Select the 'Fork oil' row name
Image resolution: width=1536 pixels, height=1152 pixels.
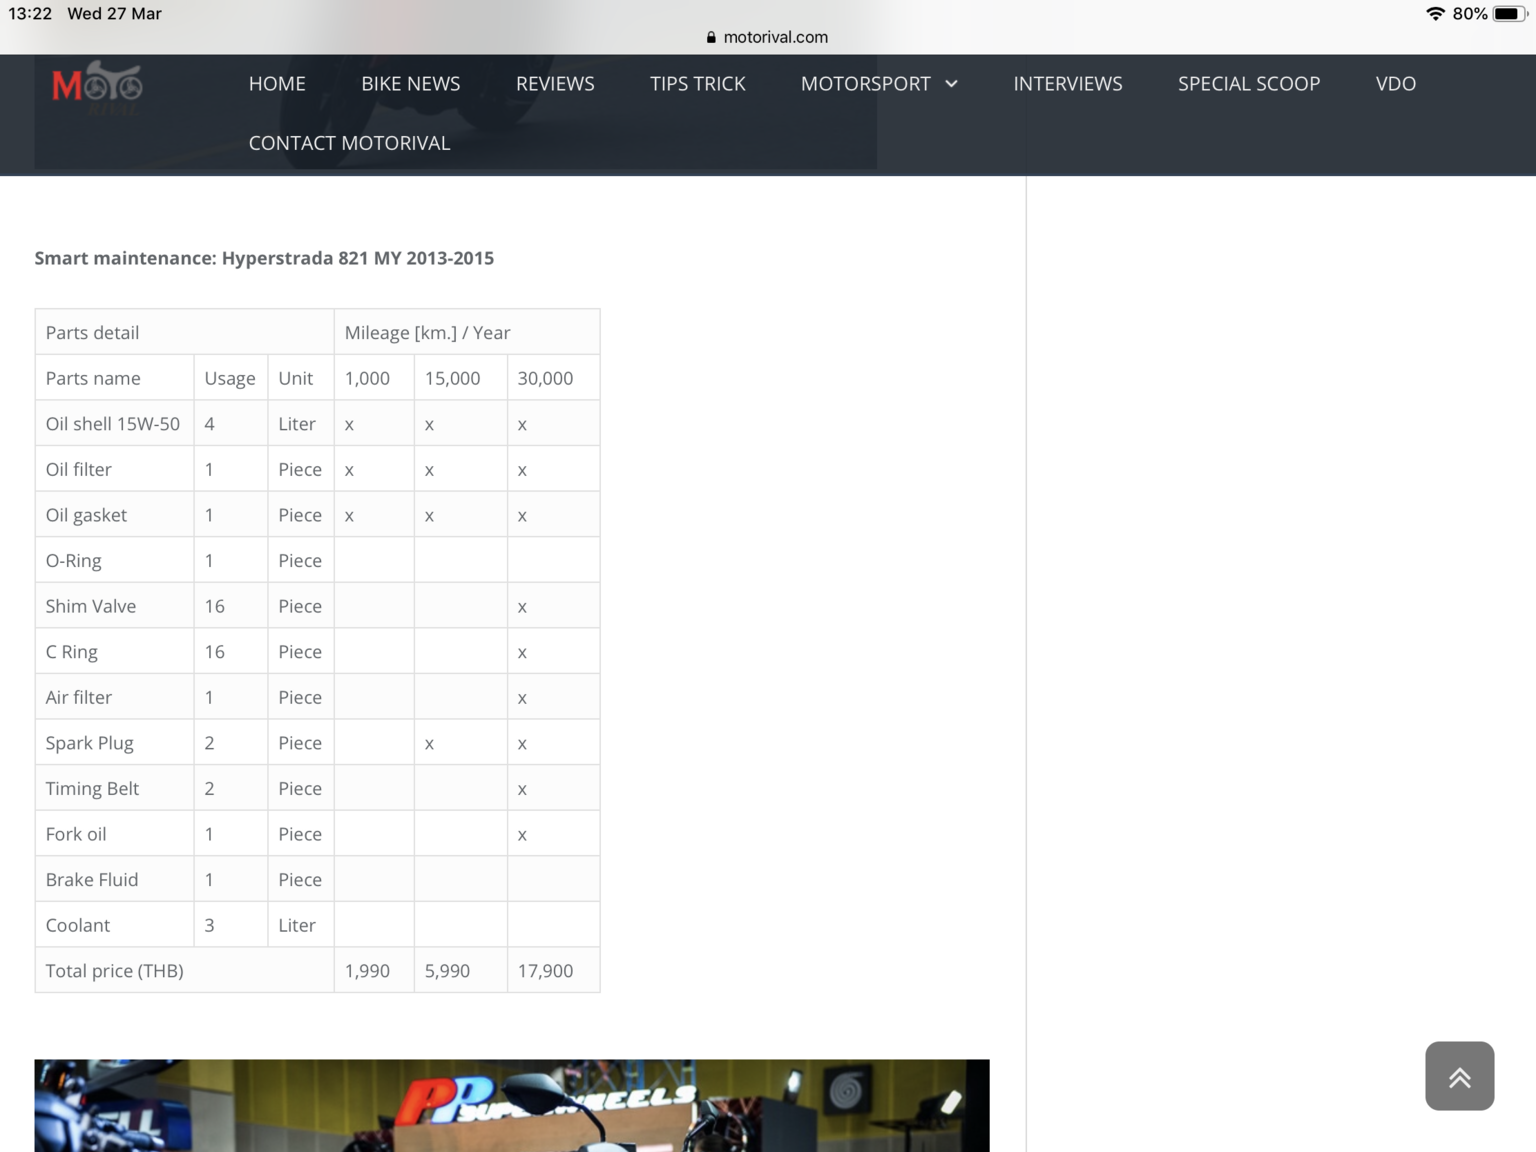tap(115, 834)
